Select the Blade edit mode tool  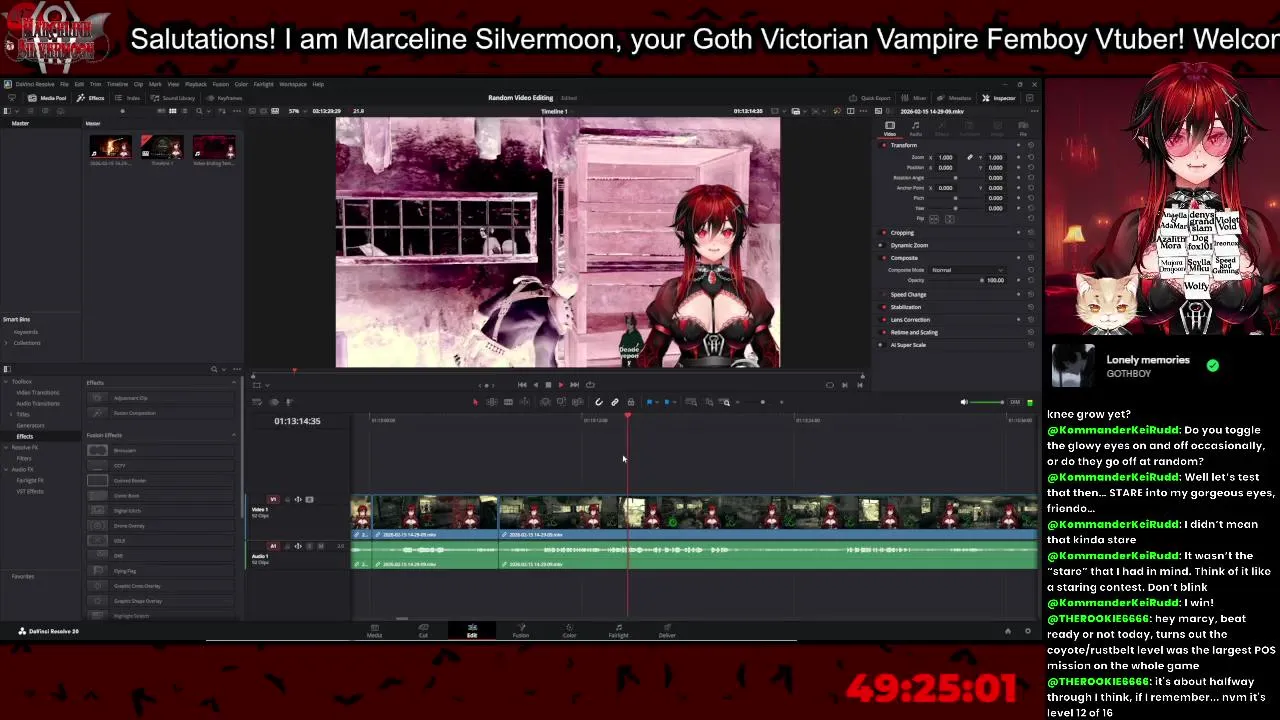coord(508,402)
